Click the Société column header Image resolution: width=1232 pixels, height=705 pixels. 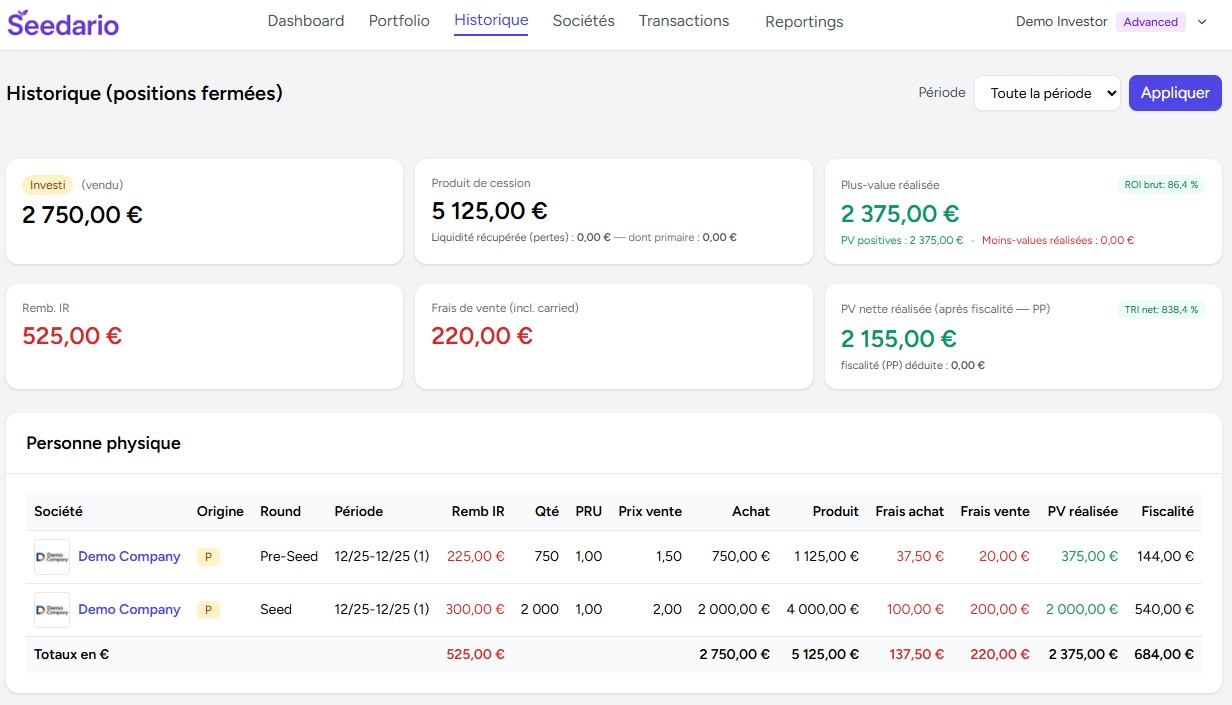(58, 511)
